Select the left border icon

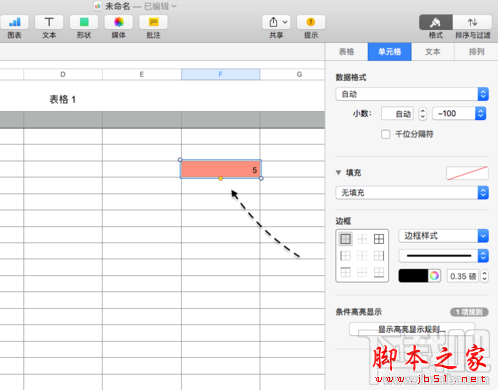point(345,256)
